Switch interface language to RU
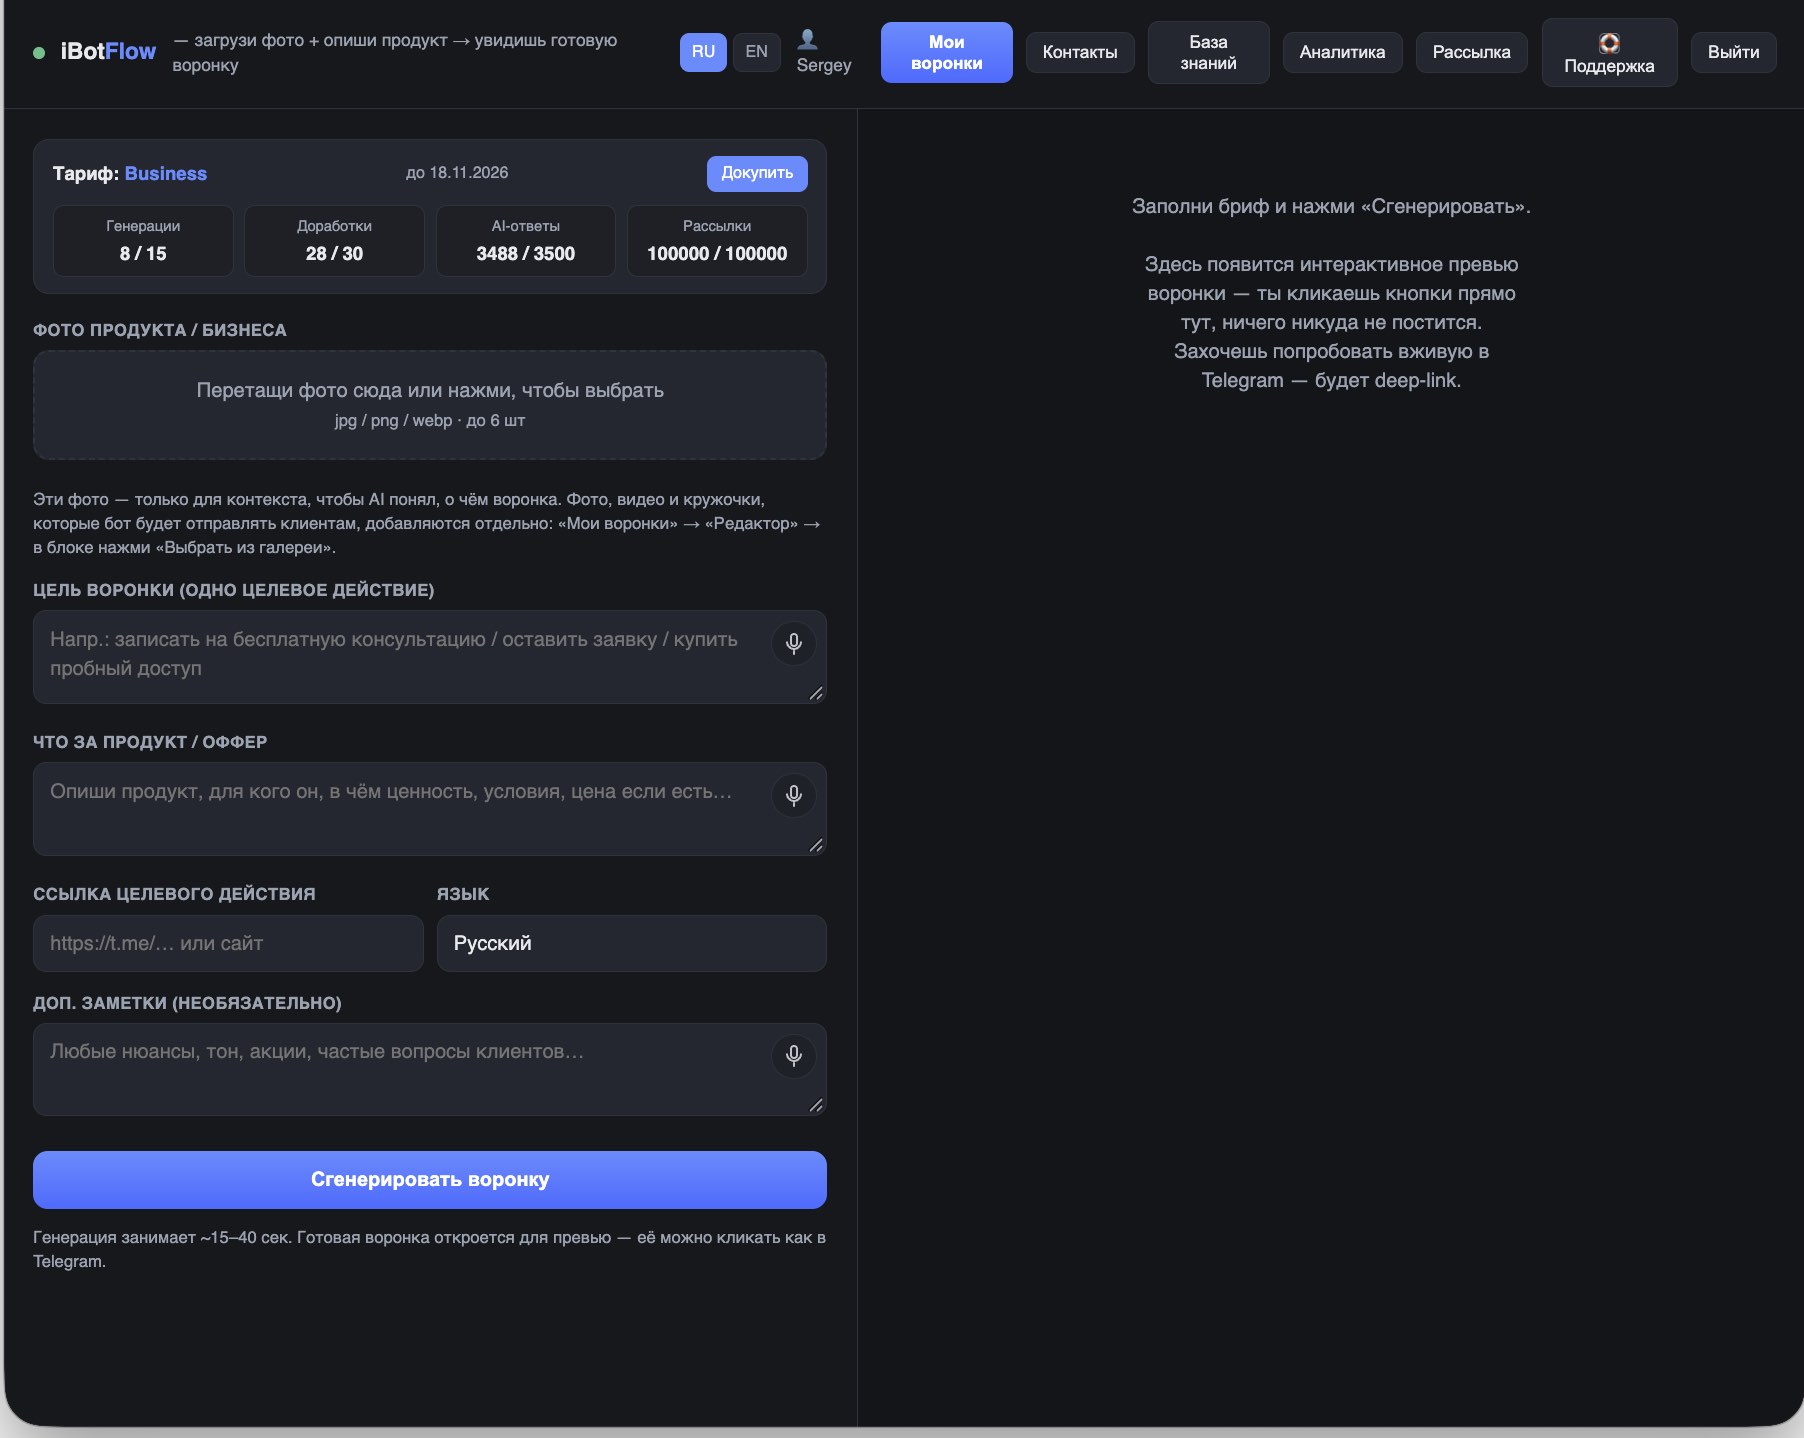 point(703,52)
